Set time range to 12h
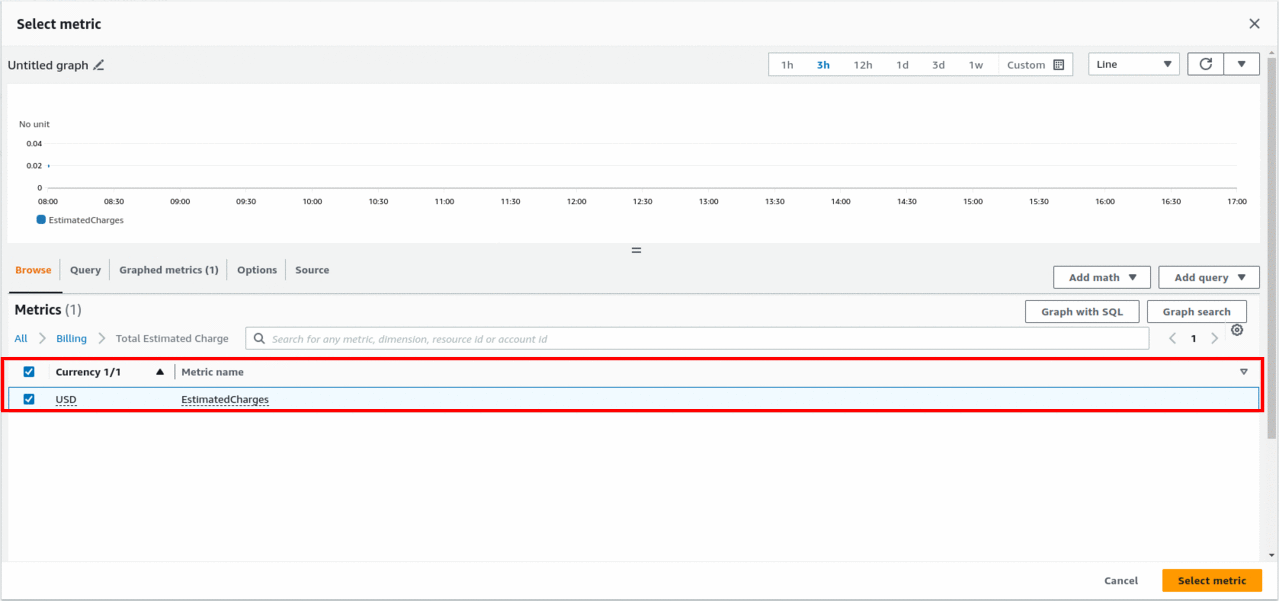Image resolution: width=1279 pixels, height=601 pixels. tap(862, 65)
